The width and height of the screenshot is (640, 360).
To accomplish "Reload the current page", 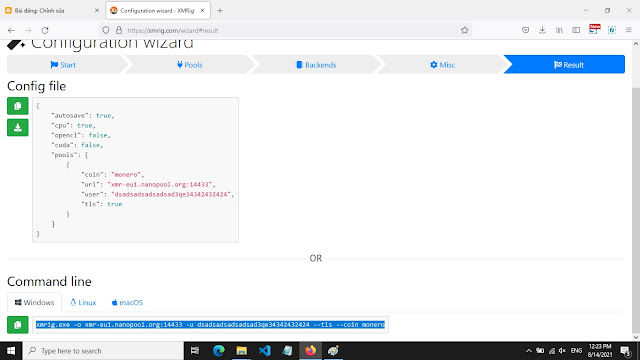I will pos(45,30).
